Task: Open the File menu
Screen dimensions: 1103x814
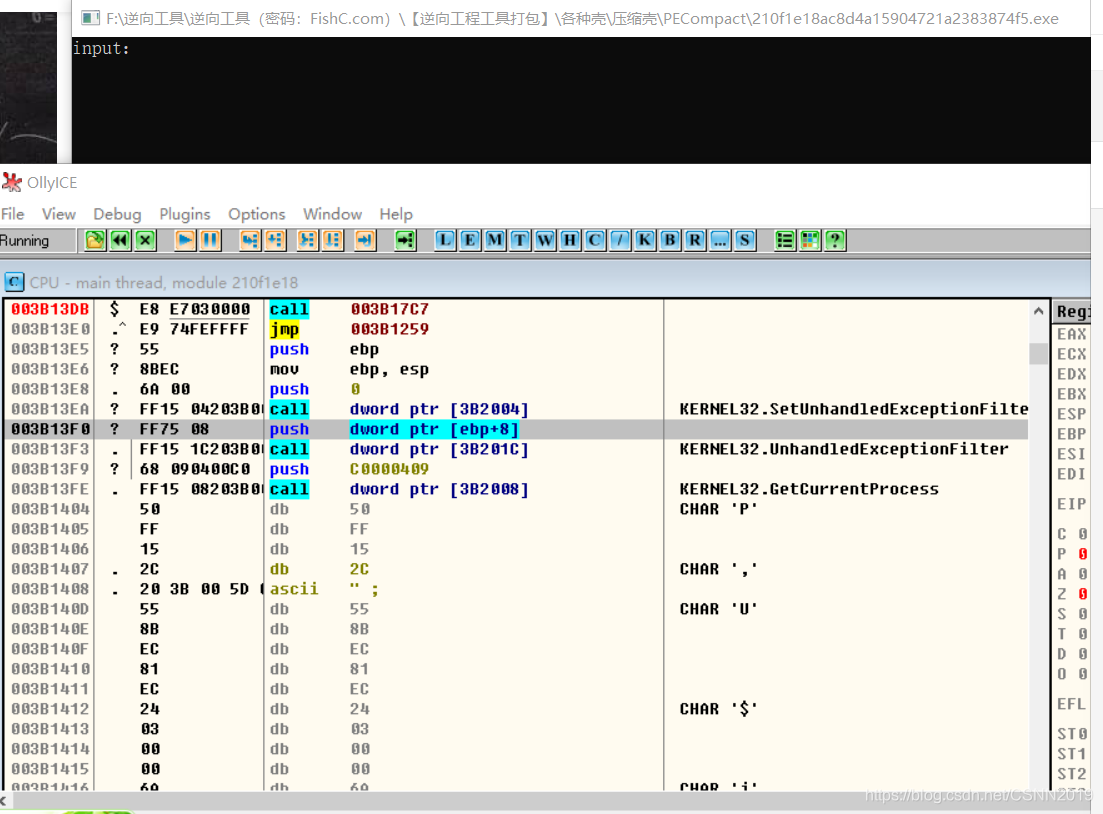Action: [13, 214]
